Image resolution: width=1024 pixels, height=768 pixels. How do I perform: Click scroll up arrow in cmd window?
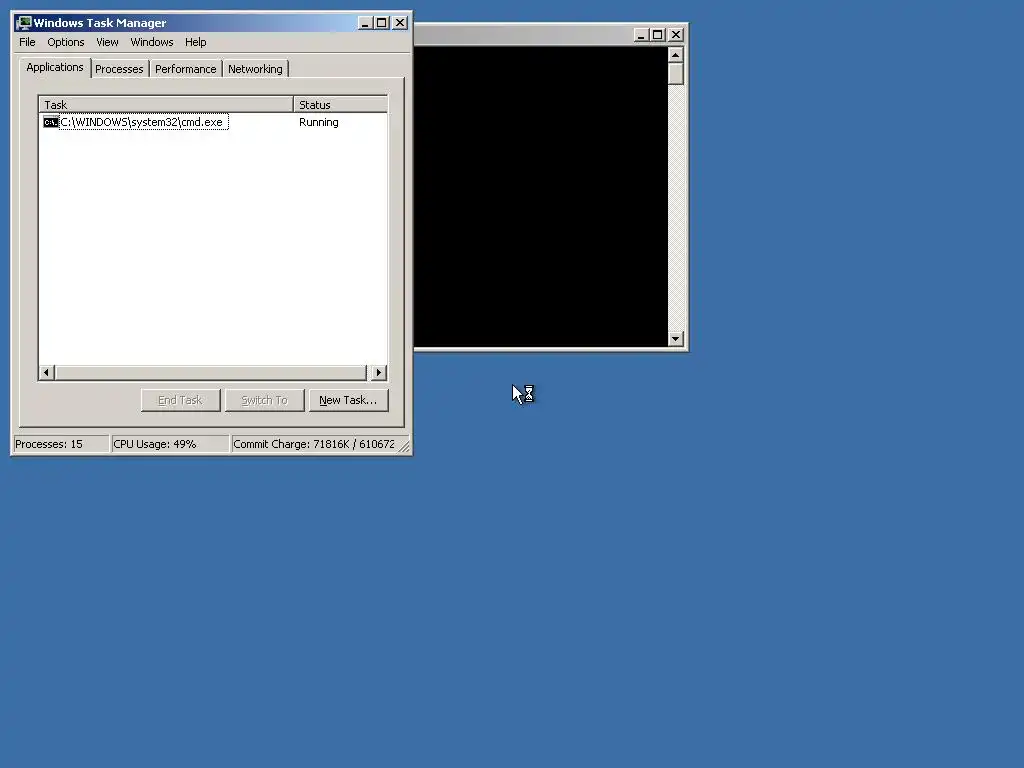click(x=675, y=54)
